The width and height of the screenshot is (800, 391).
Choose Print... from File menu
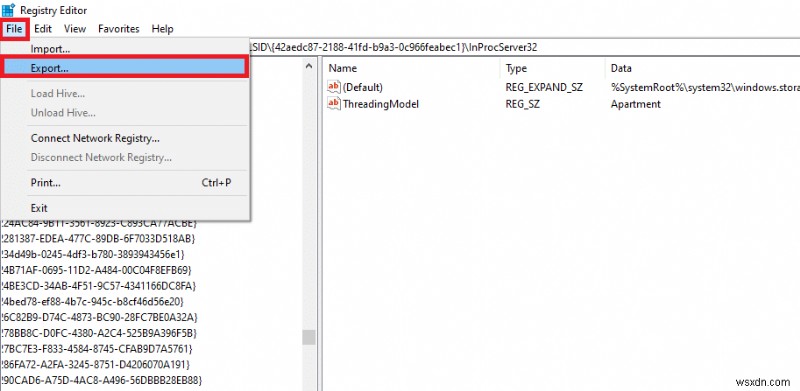click(125, 182)
